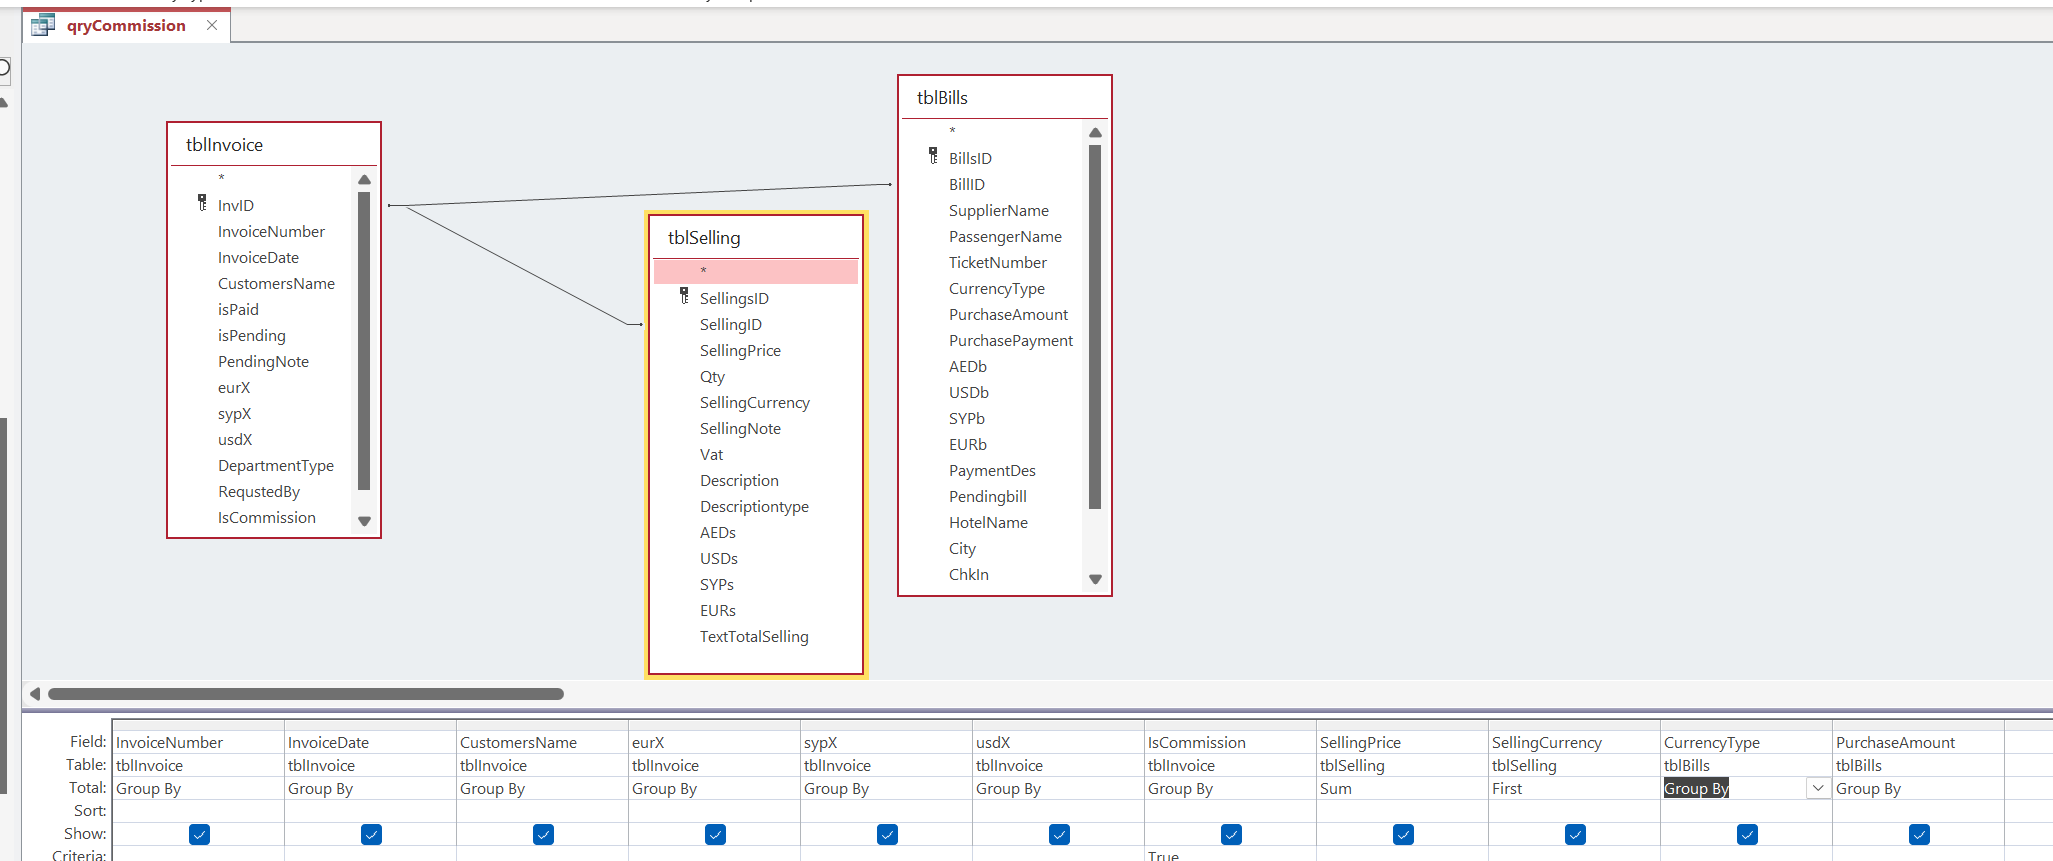Click Total cell Group By under usdX

pos(1058,788)
